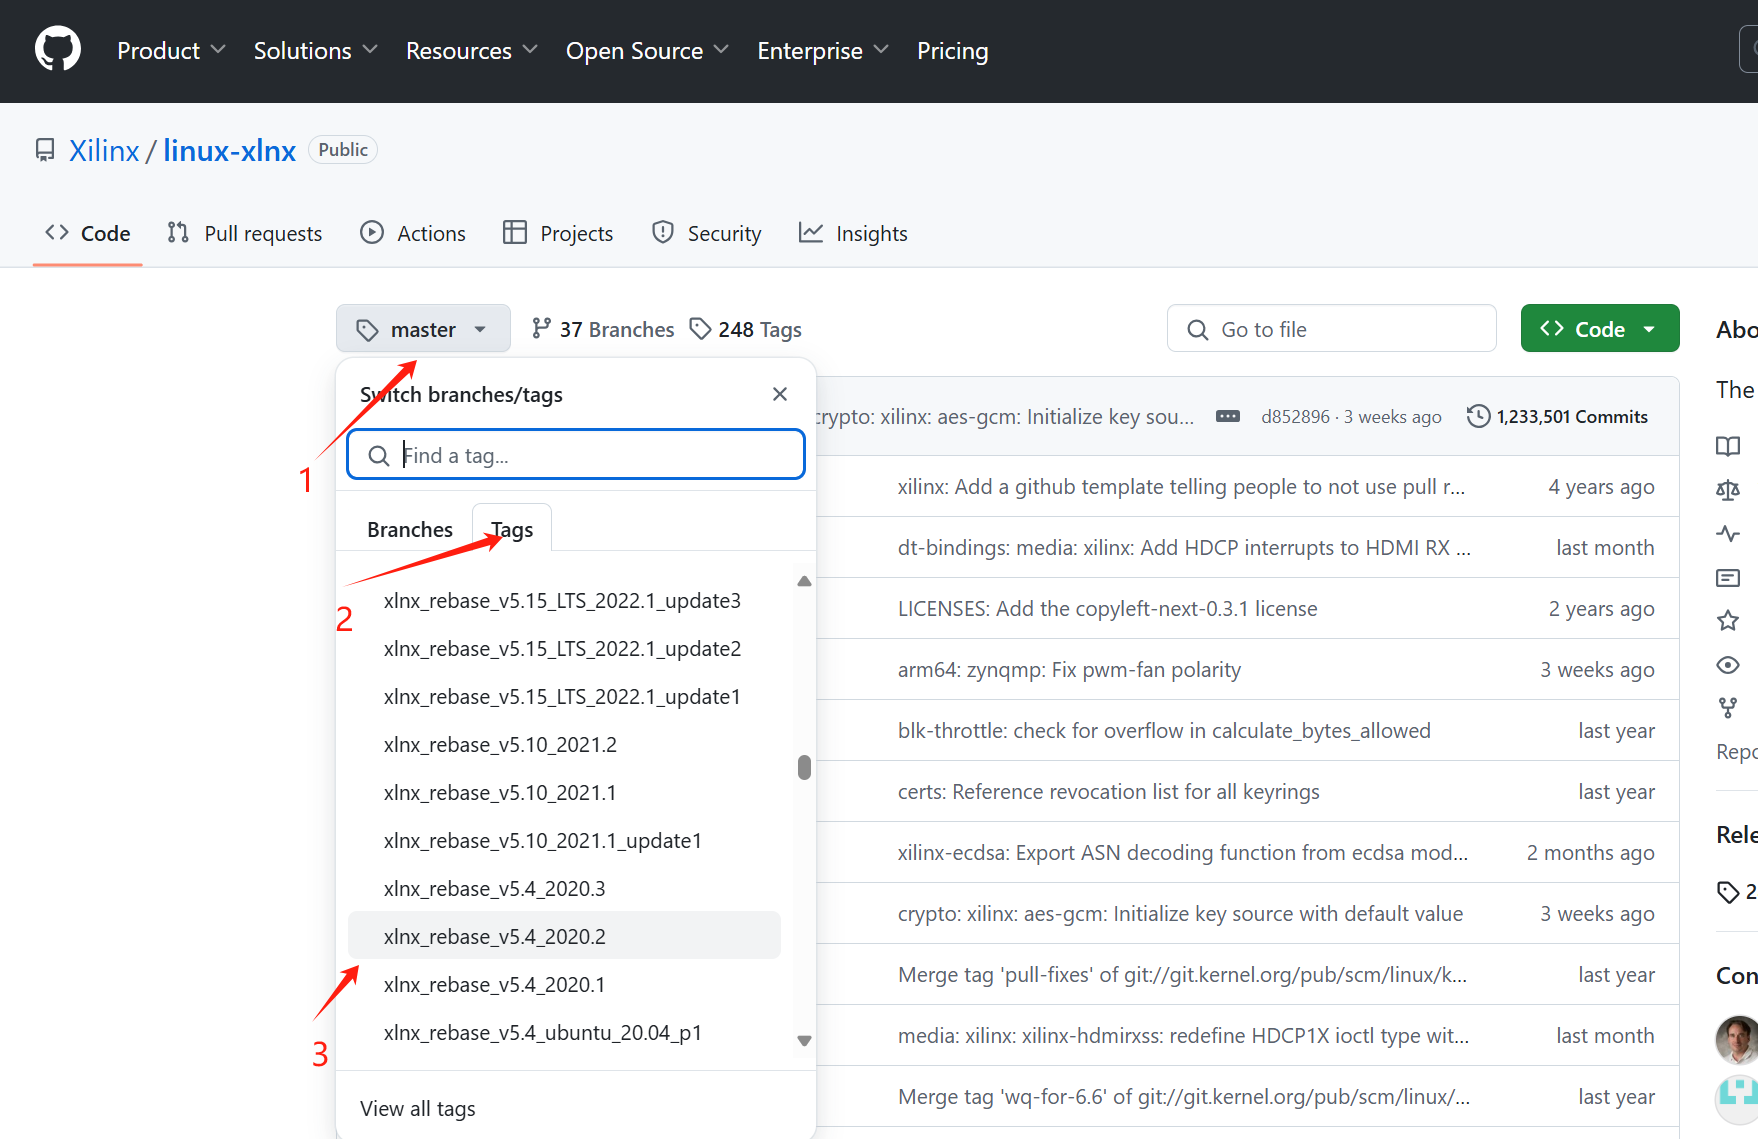Open commit 'certs: Reference revocation list' message
Viewport: 1758px width, 1139px height.
point(1108,792)
